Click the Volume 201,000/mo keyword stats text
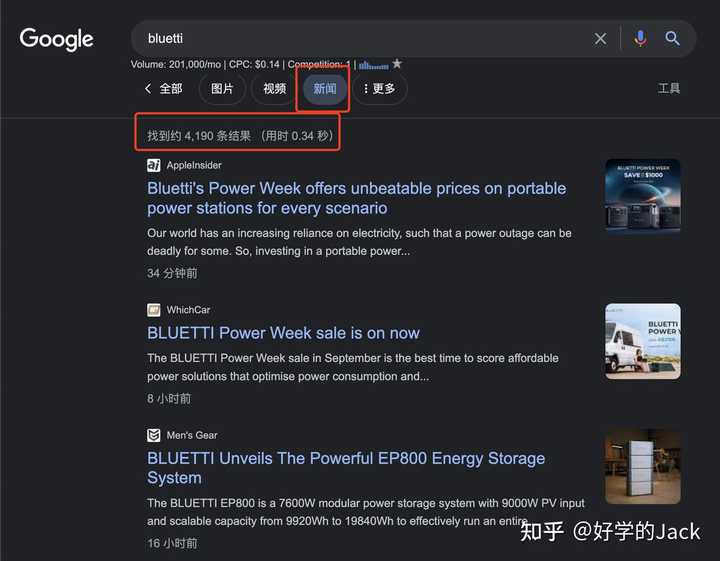 [x=241, y=64]
